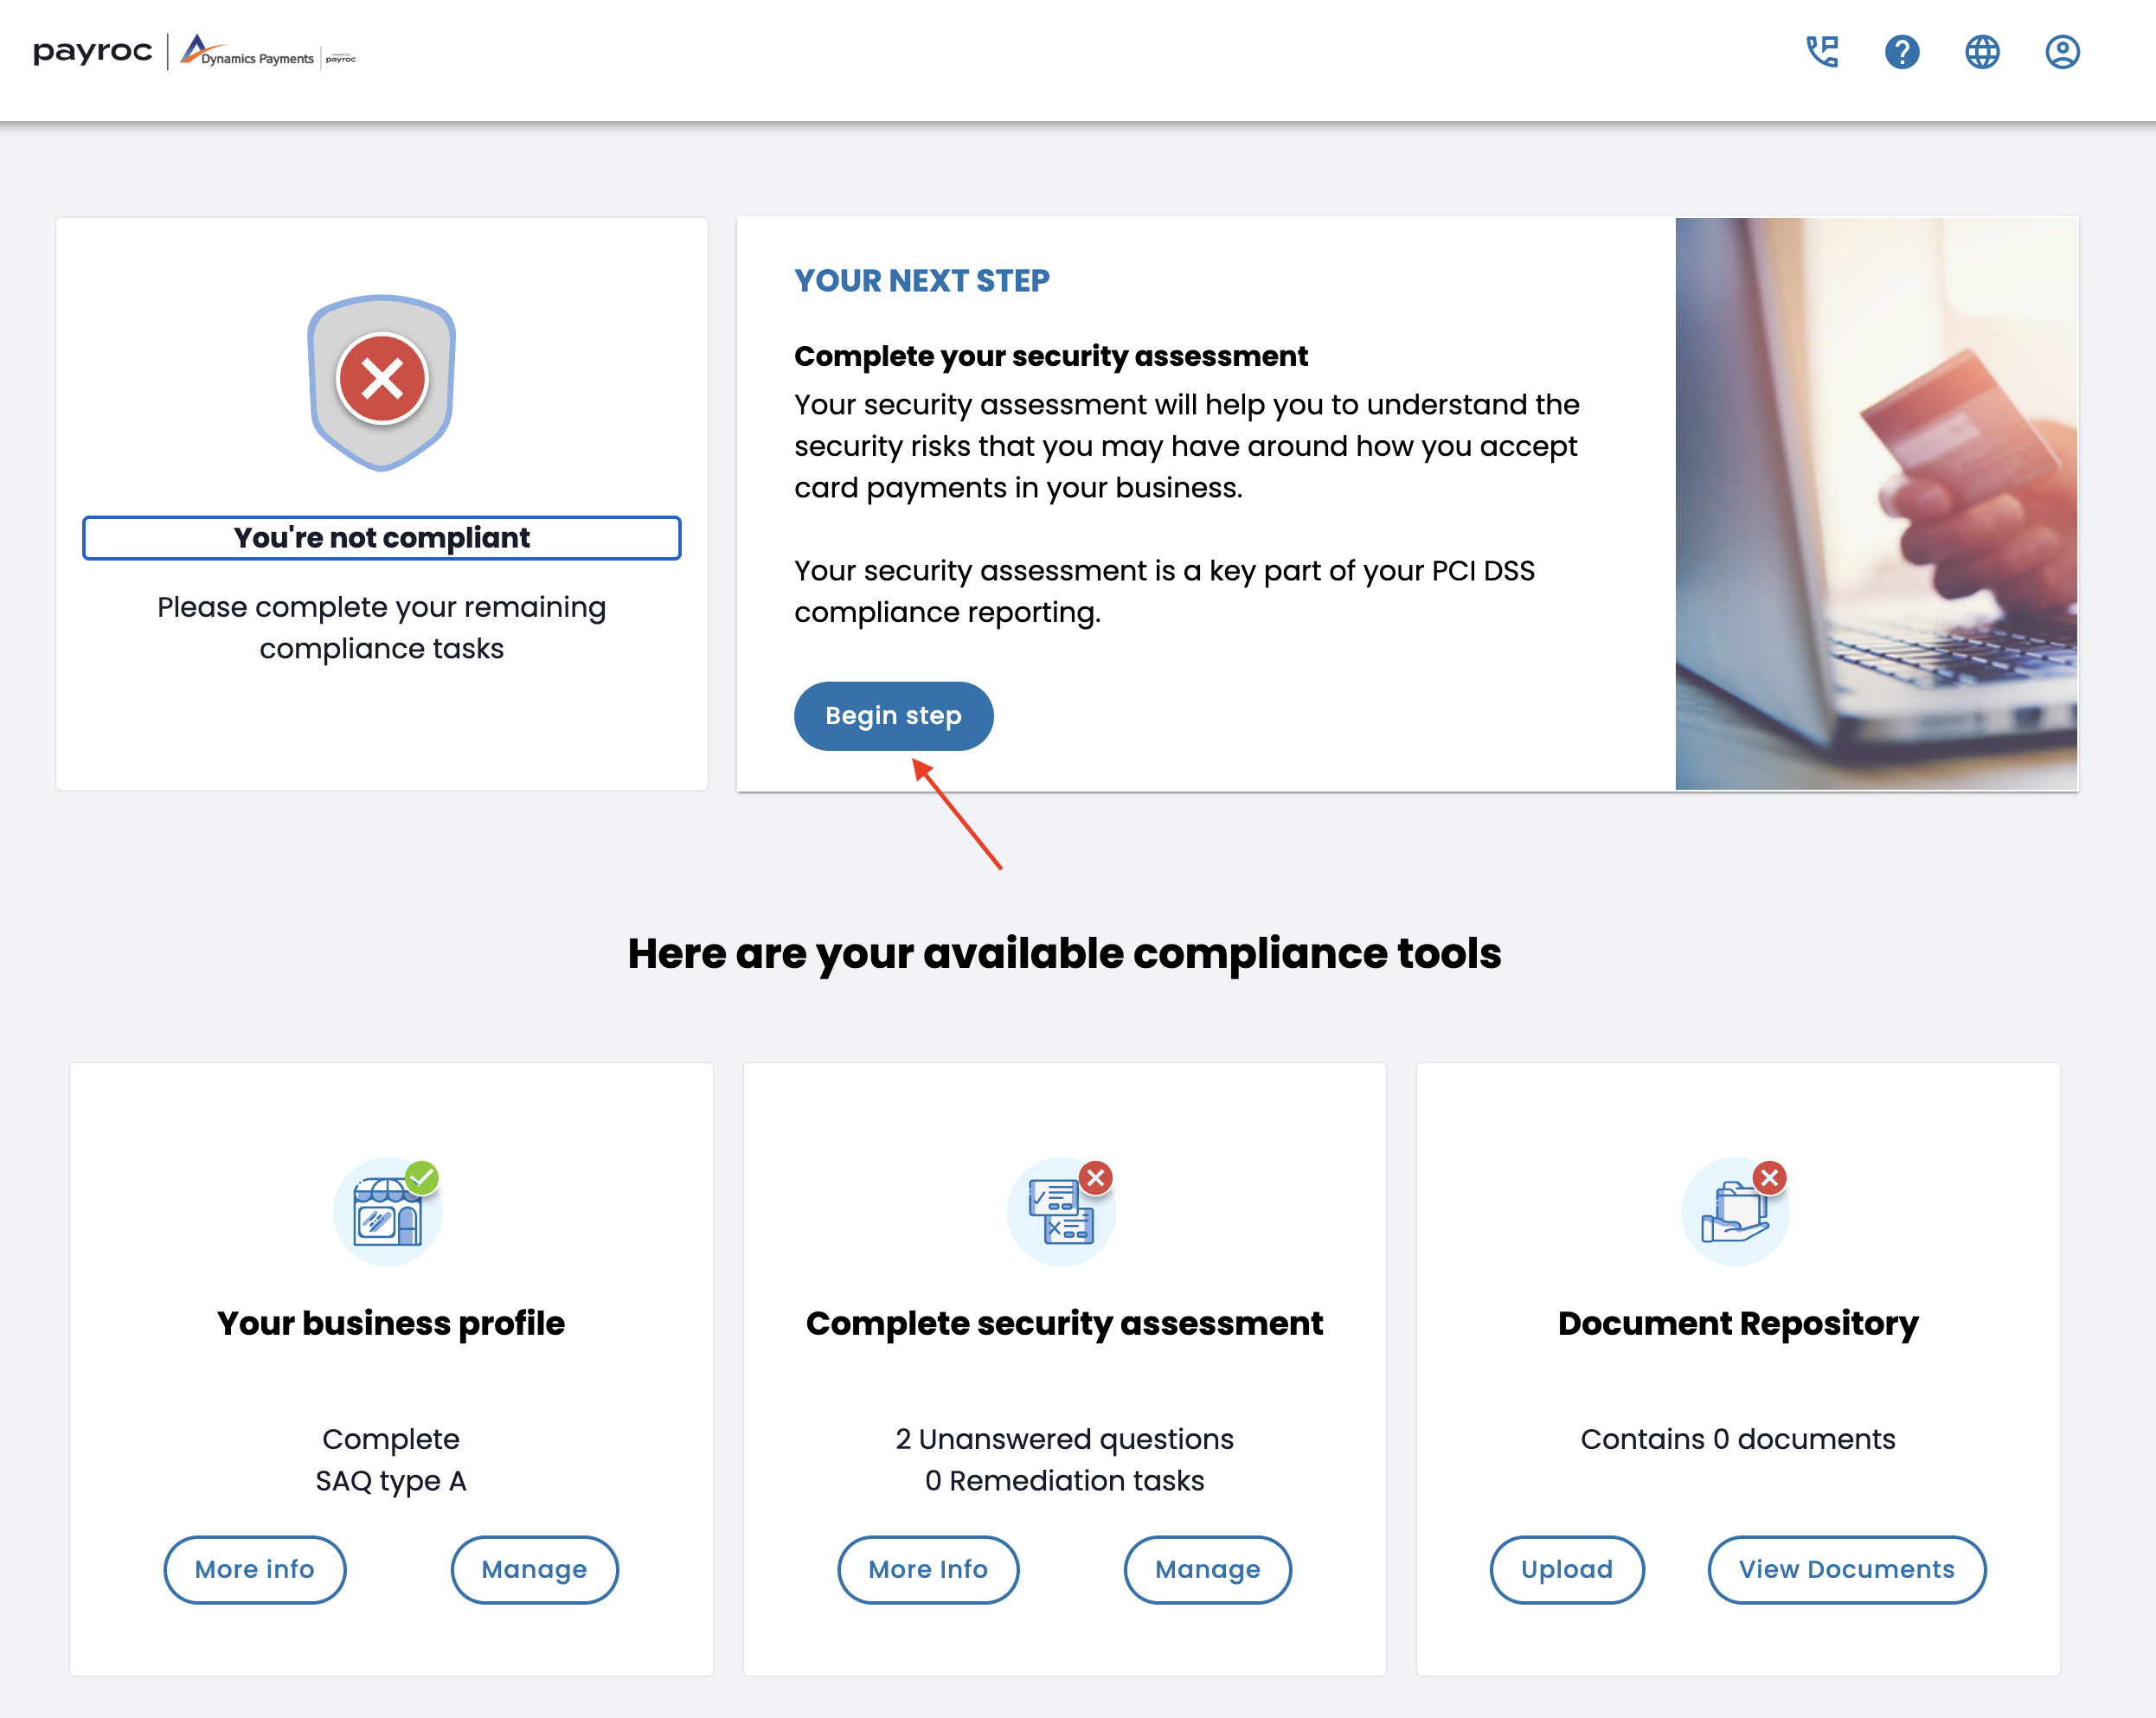This screenshot has width=2156, height=1718.
Task: Open the user account profile icon
Action: tap(2062, 52)
